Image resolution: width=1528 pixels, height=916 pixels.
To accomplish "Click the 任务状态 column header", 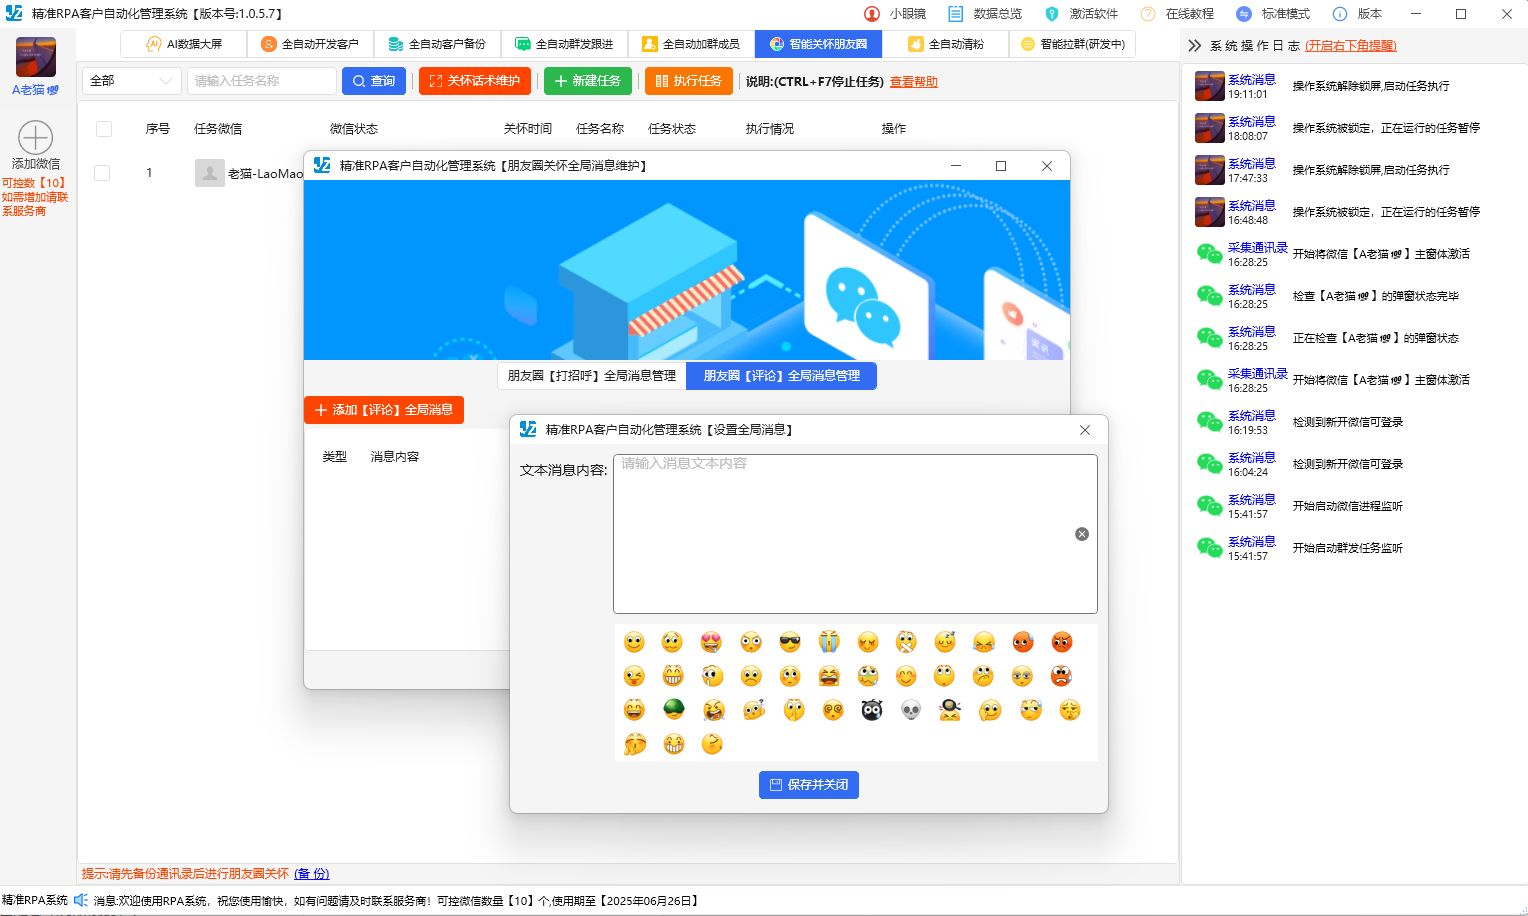I will 672,129.
